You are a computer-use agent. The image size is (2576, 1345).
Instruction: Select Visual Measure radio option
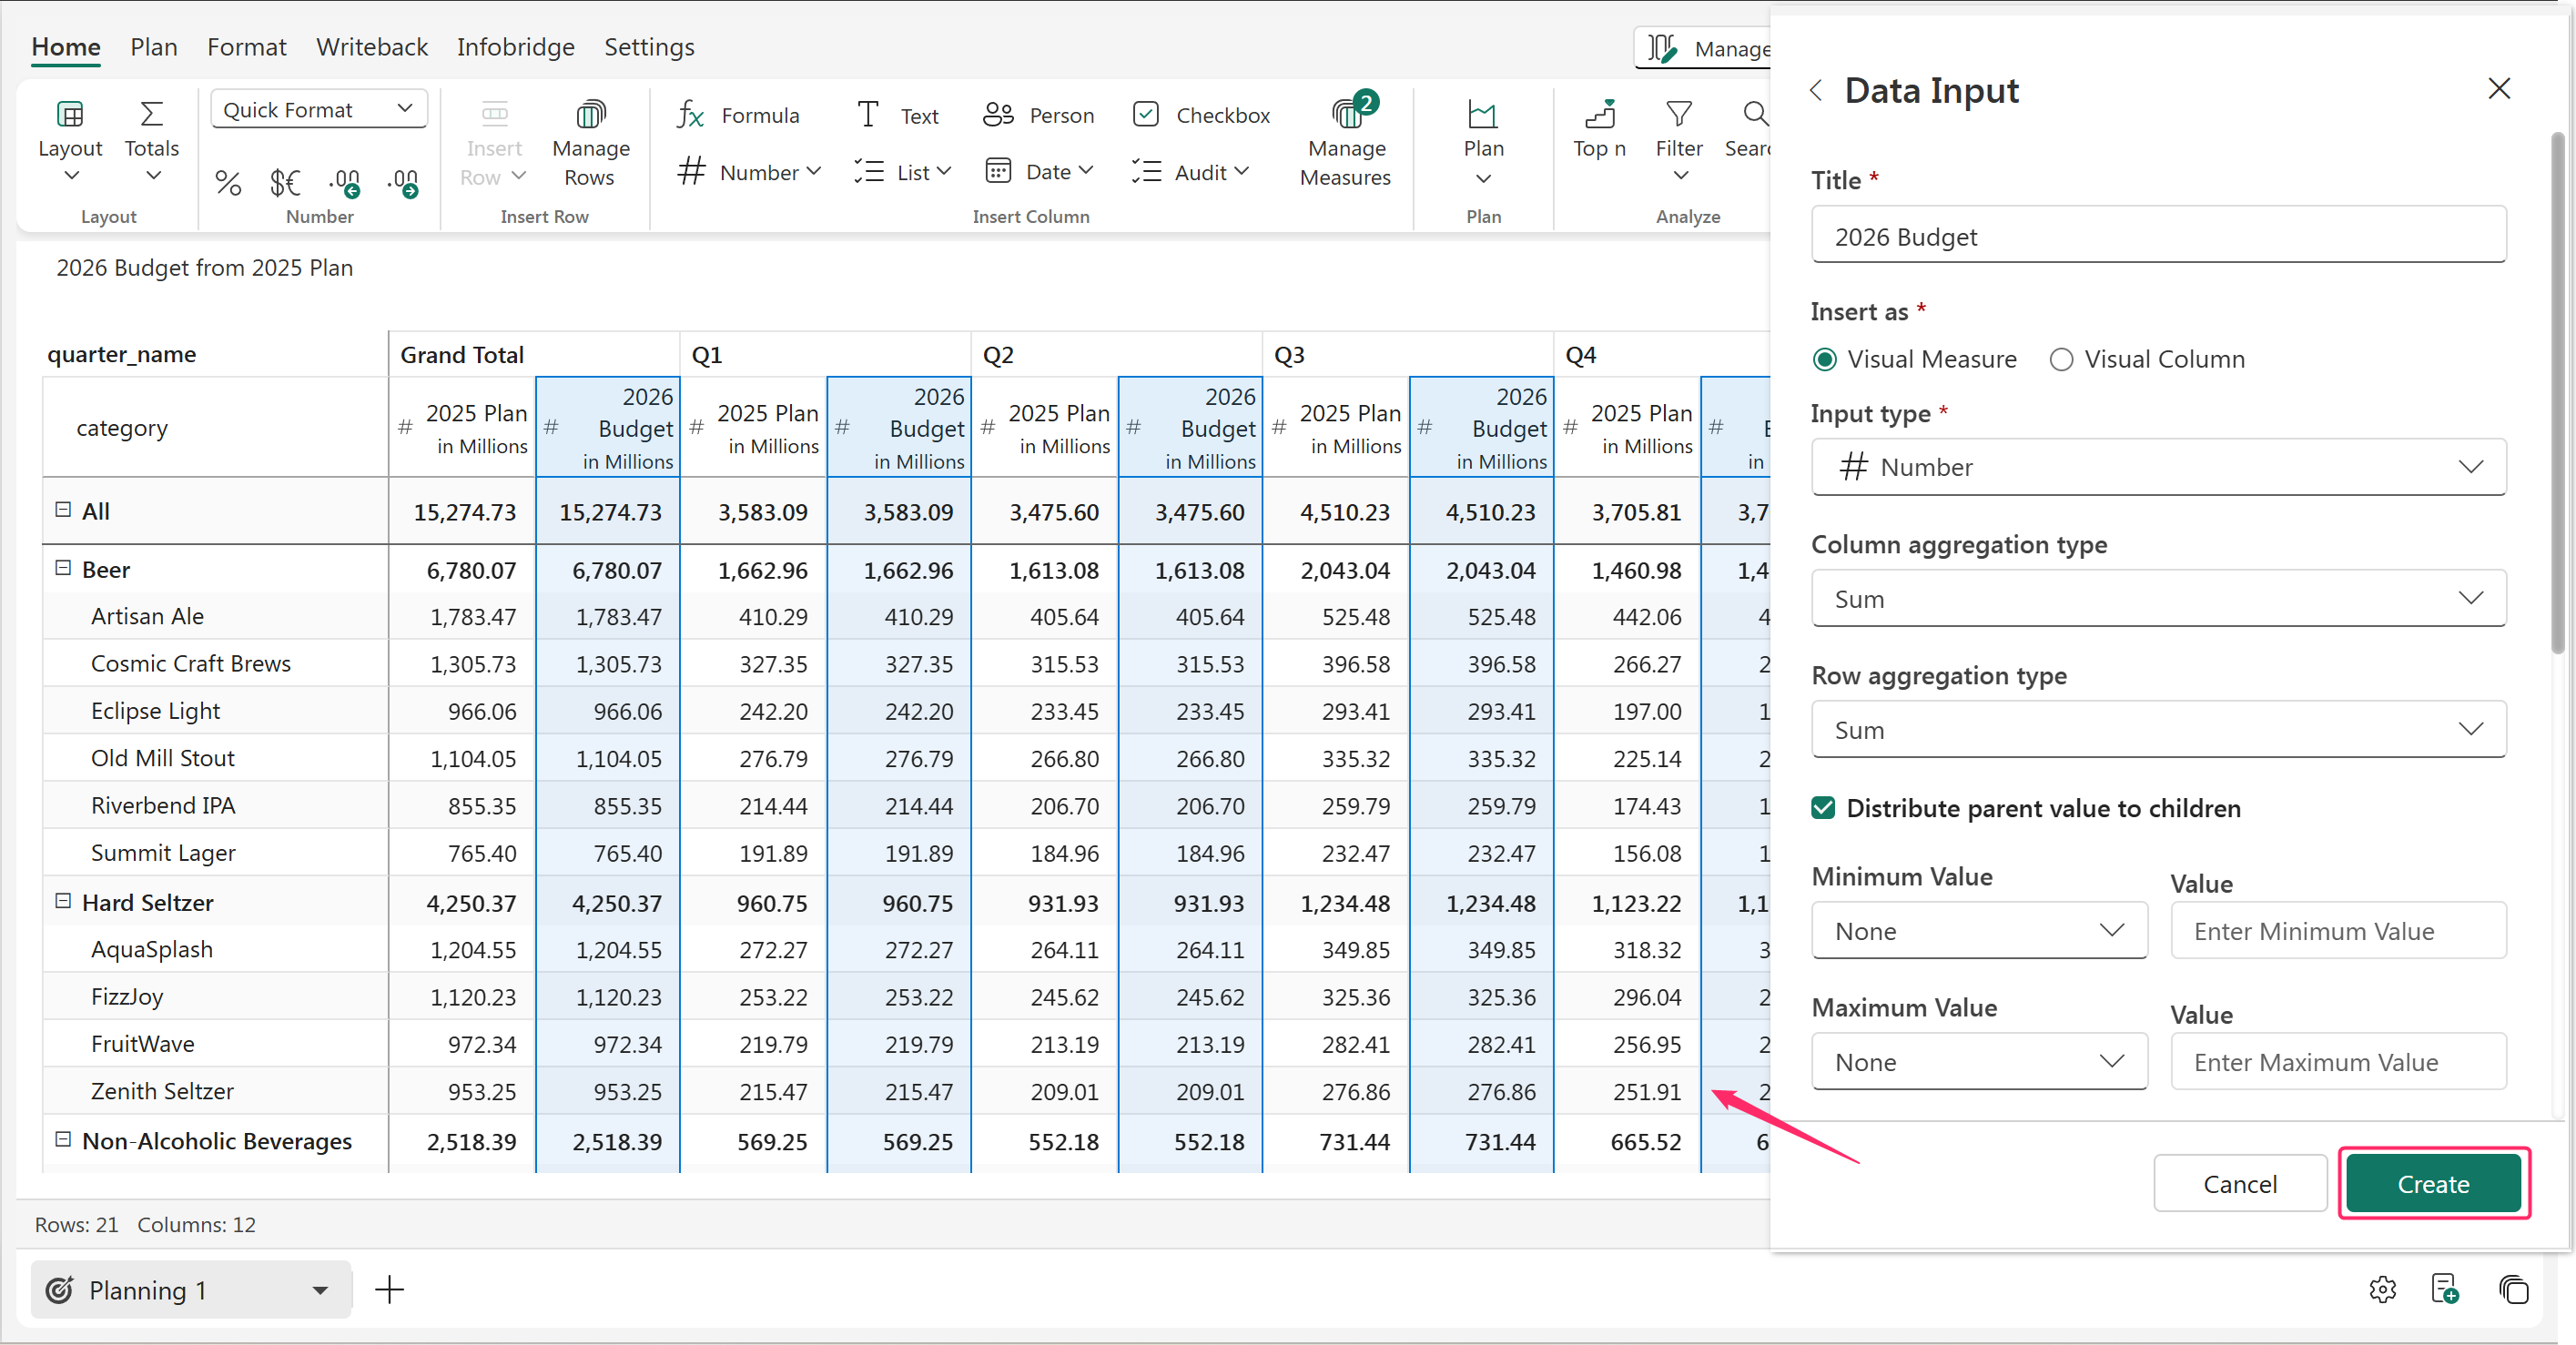click(1825, 360)
